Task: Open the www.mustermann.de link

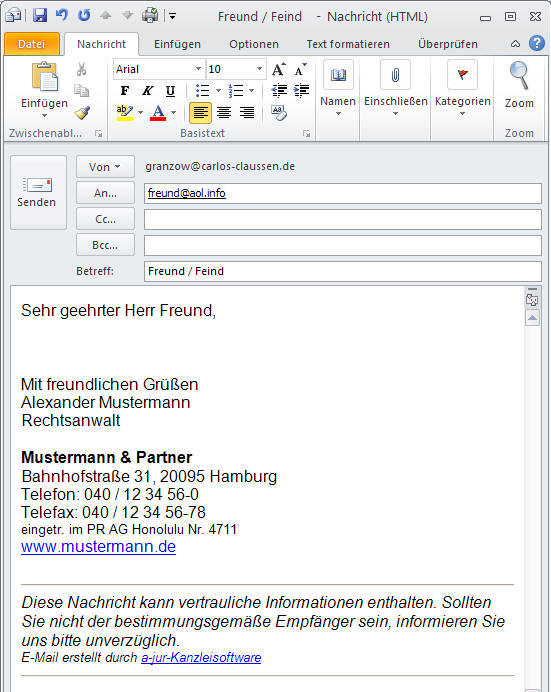Action: (x=98, y=547)
